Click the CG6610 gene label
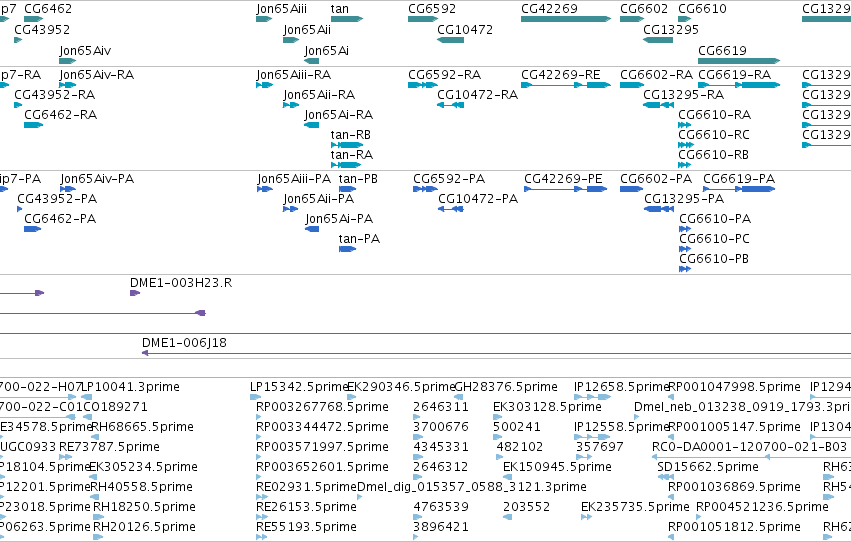The image size is (851, 542). pyautogui.click(x=702, y=9)
